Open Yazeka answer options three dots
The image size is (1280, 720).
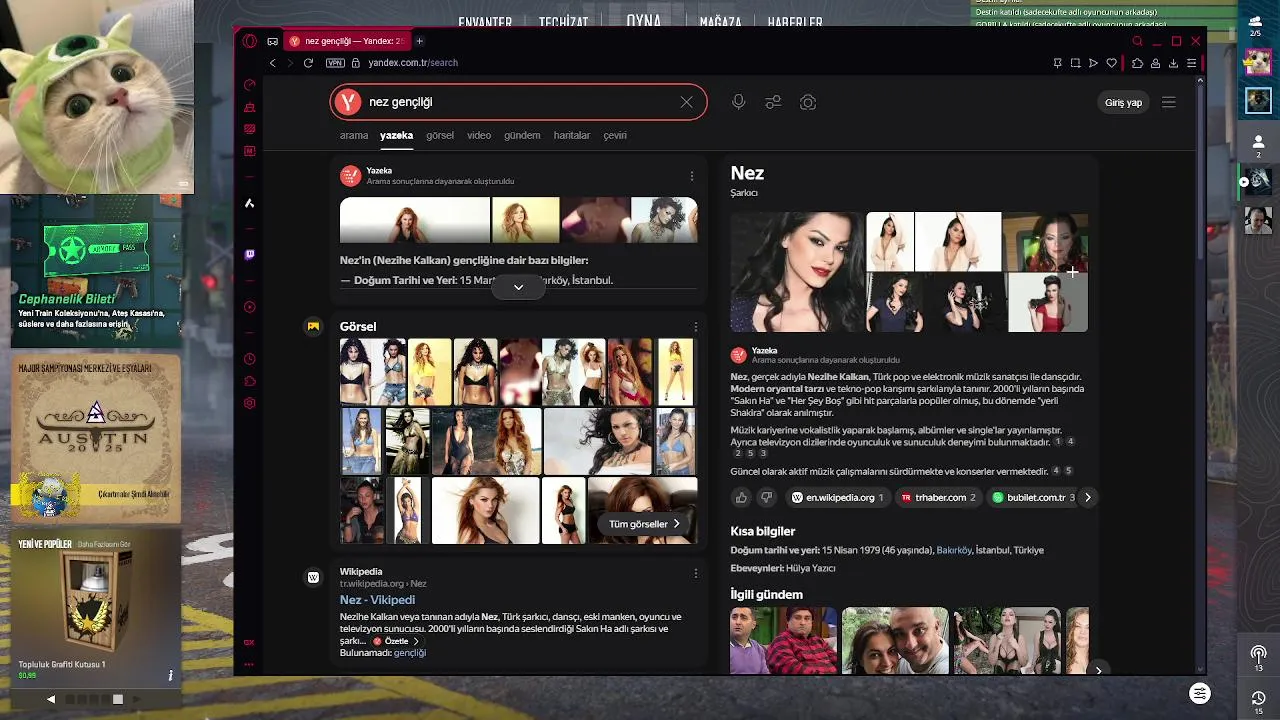[691, 176]
